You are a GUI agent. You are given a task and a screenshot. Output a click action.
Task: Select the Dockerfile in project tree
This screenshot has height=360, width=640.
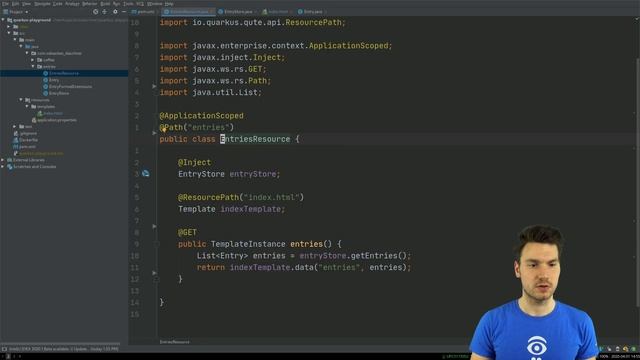(x=28, y=140)
